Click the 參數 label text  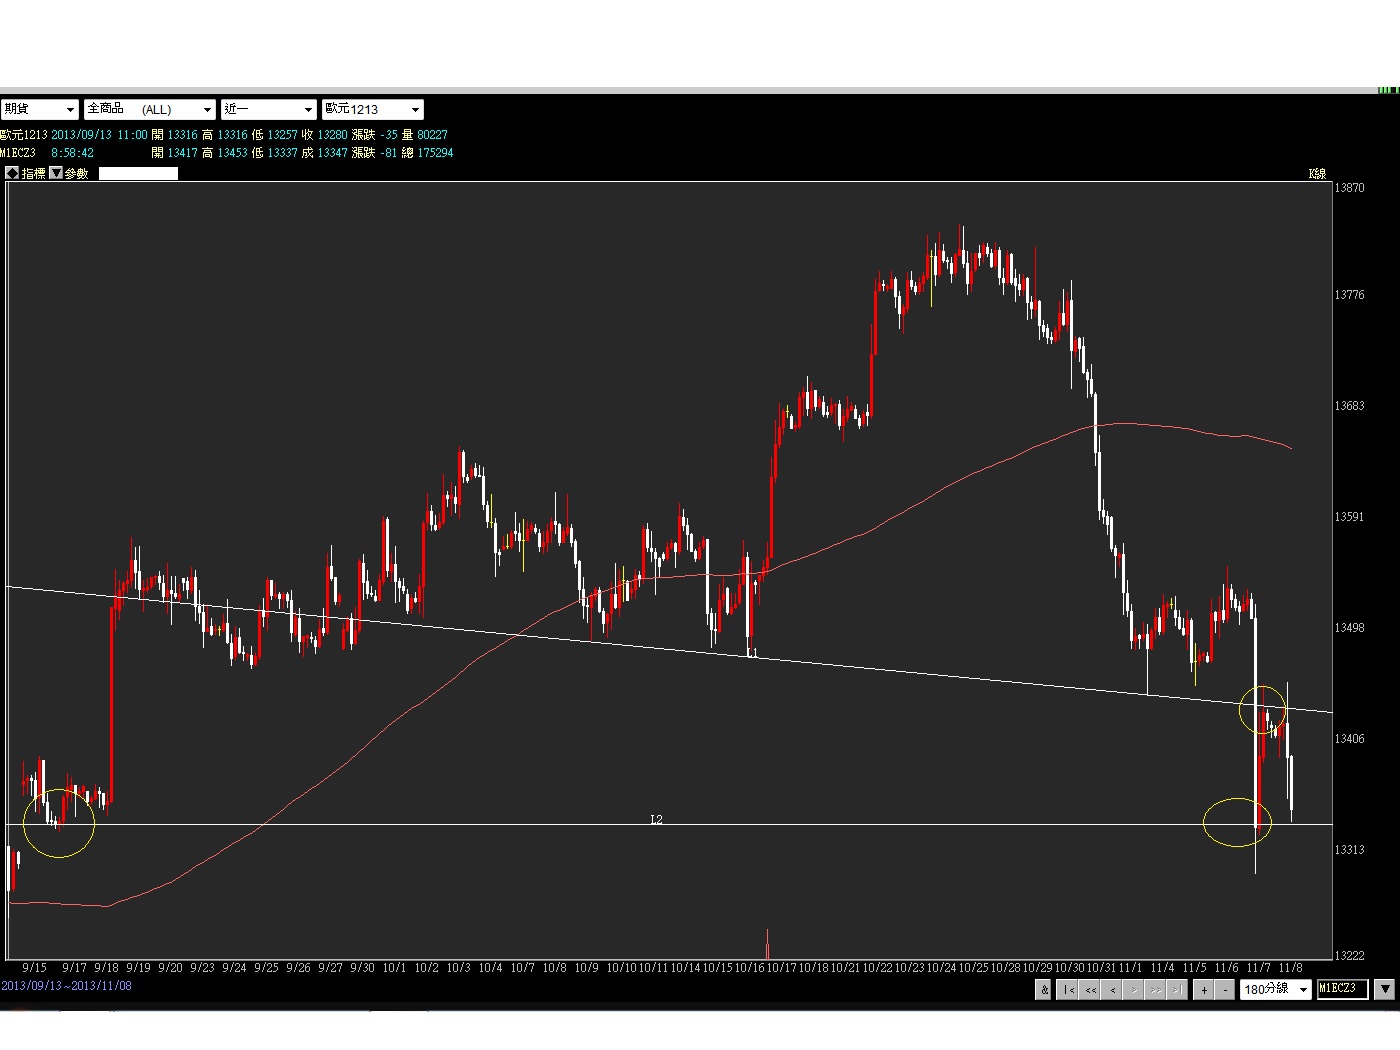(x=77, y=173)
